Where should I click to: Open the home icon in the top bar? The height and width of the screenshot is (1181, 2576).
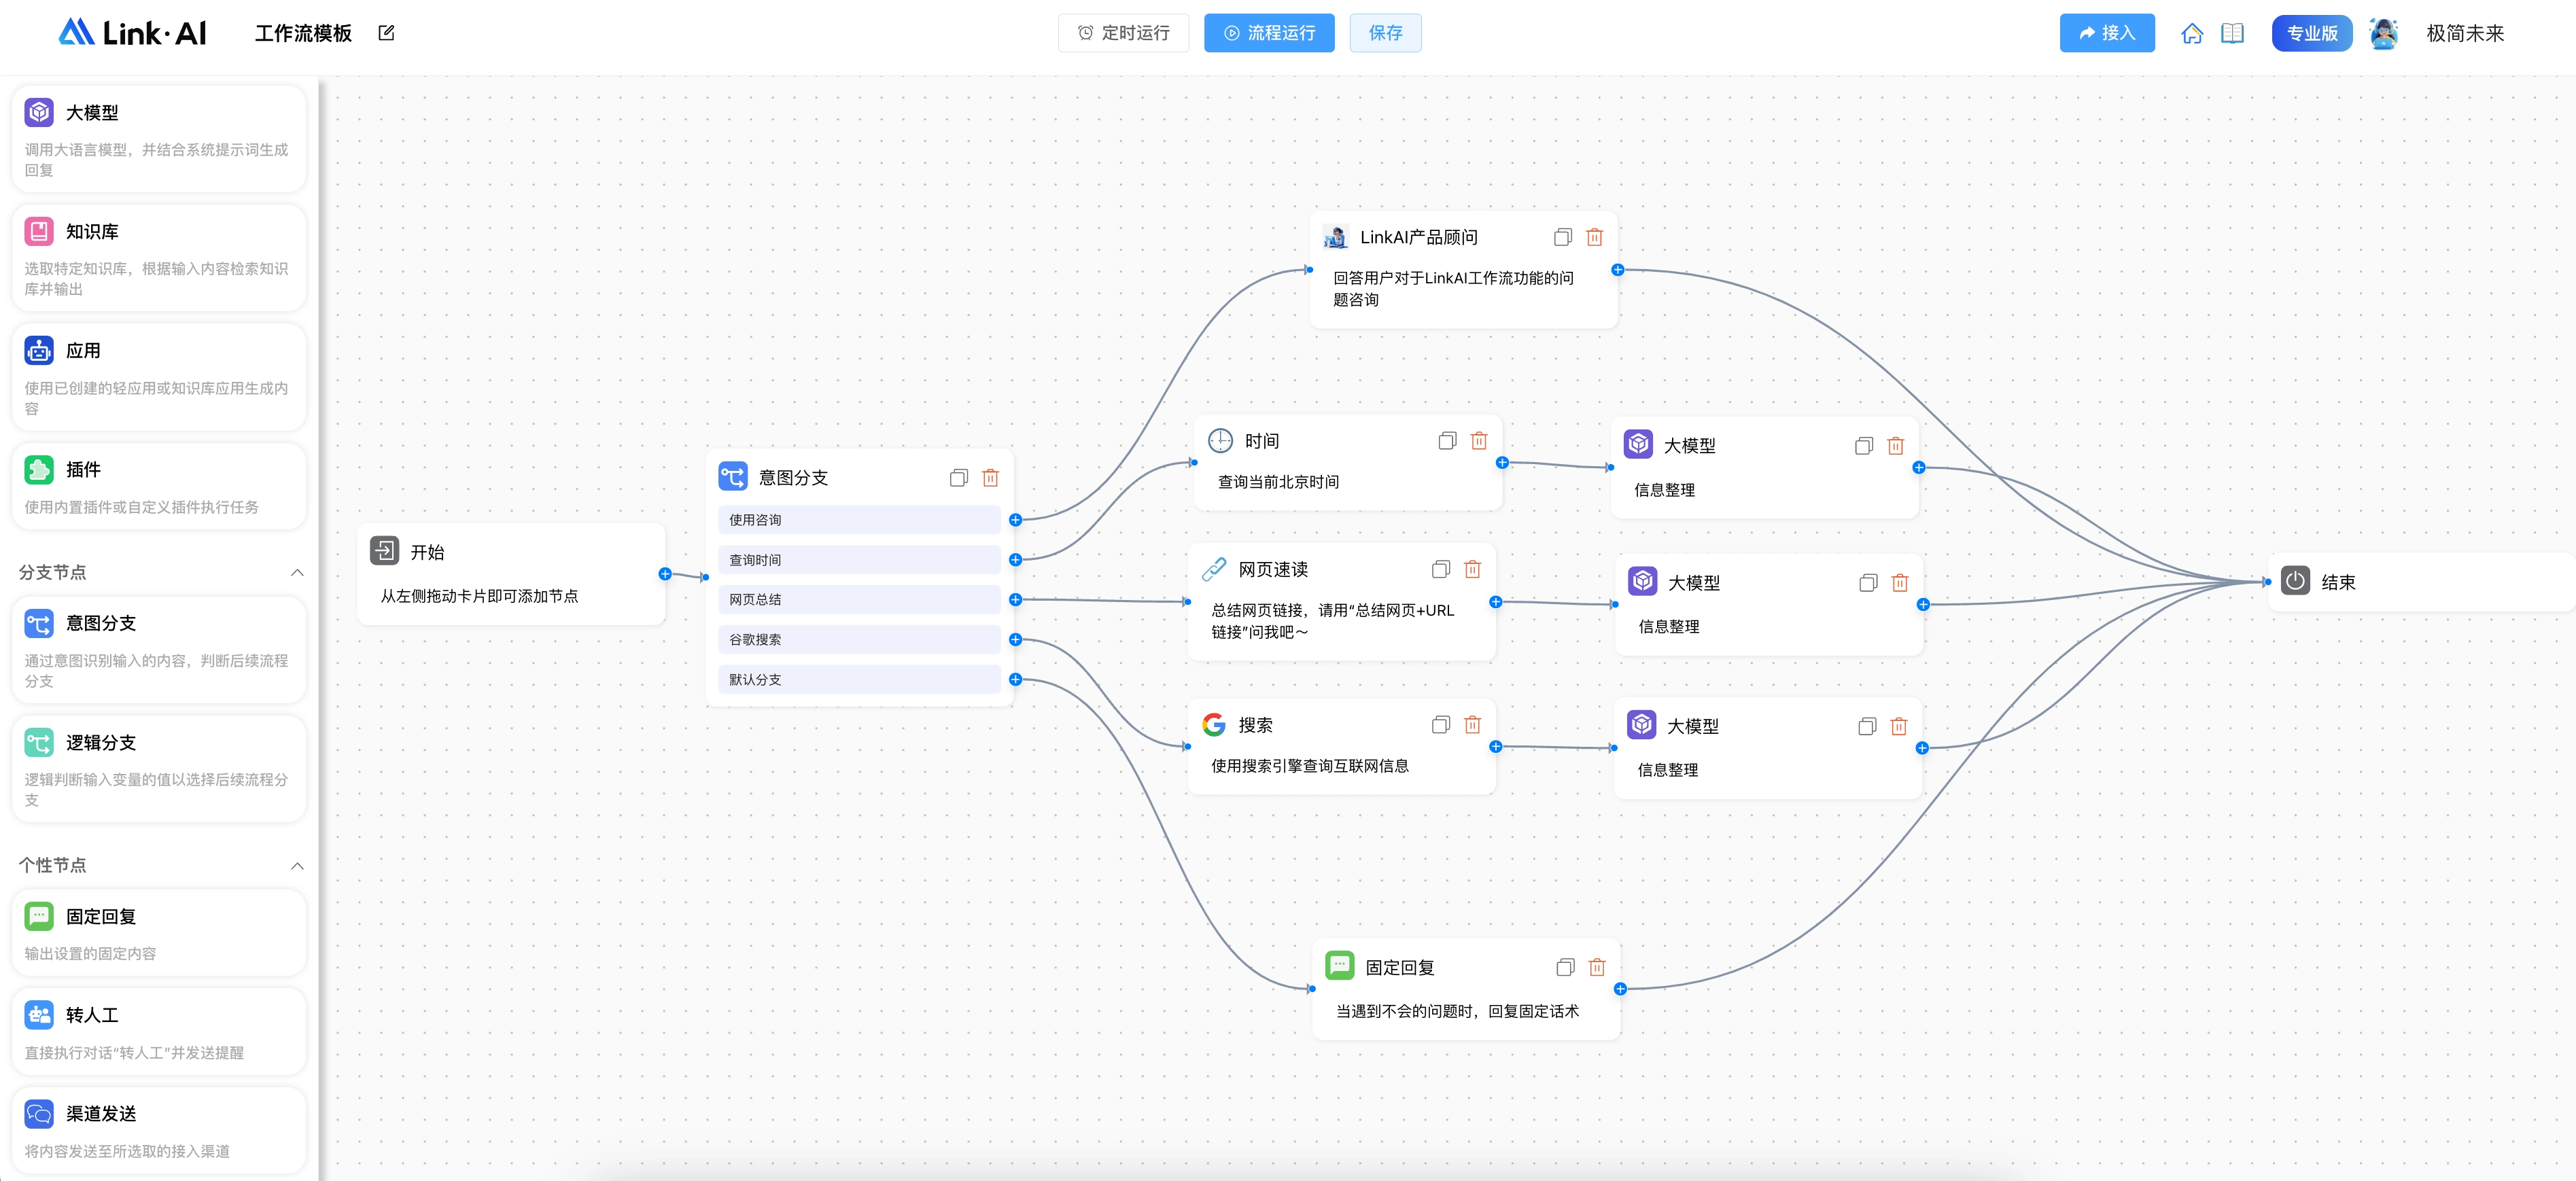tap(2192, 33)
